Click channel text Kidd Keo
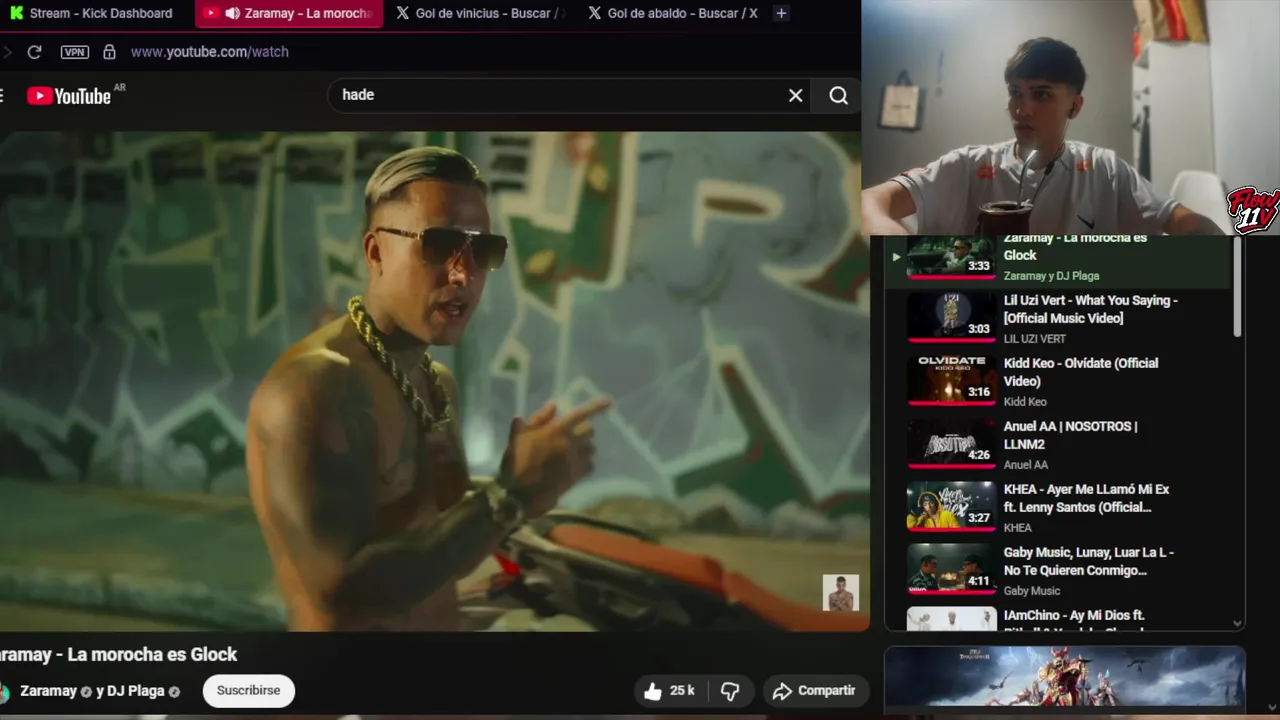This screenshot has height=720, width=1280. (1025, 402)
